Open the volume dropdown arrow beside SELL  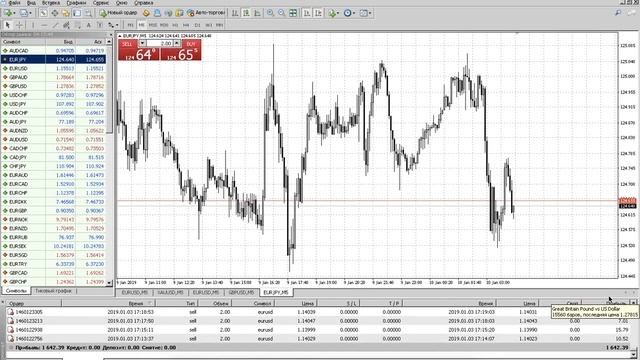(x=142, y=43)
